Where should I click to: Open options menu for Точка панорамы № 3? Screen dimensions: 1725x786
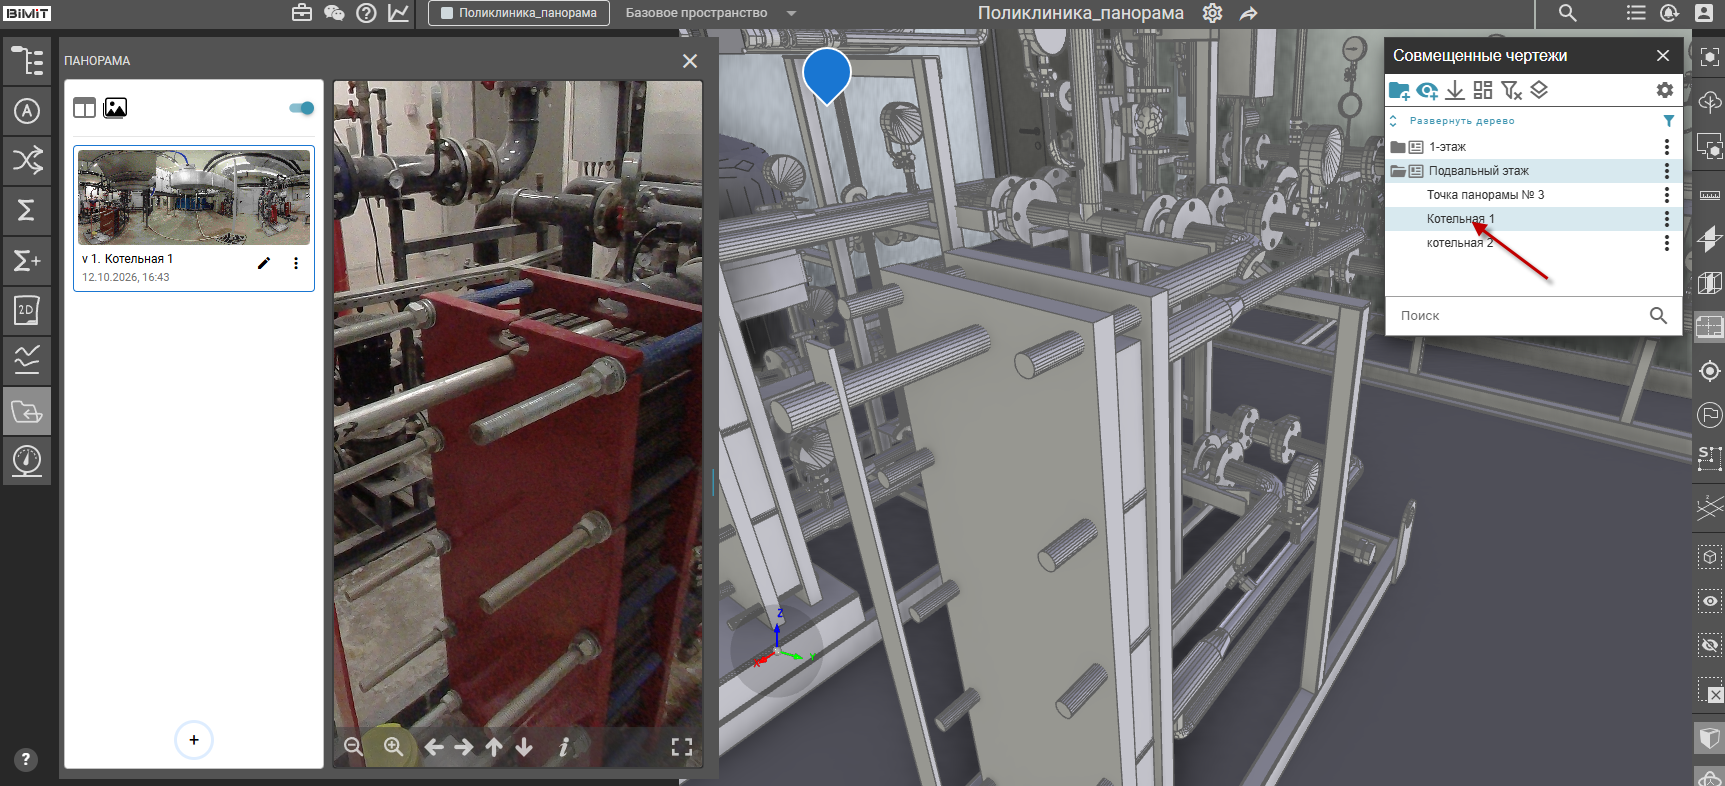tap(1666, 195)
